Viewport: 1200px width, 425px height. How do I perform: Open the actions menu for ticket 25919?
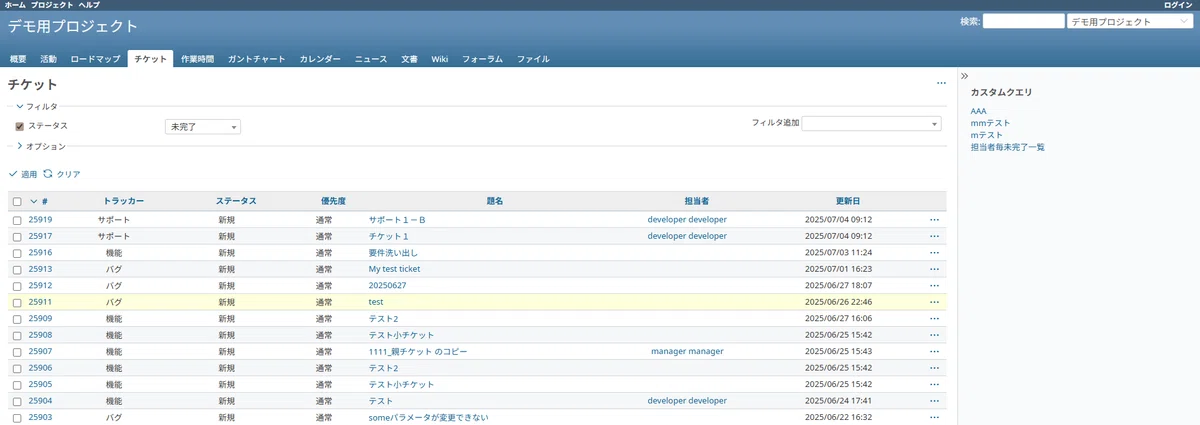click(935, 219)
